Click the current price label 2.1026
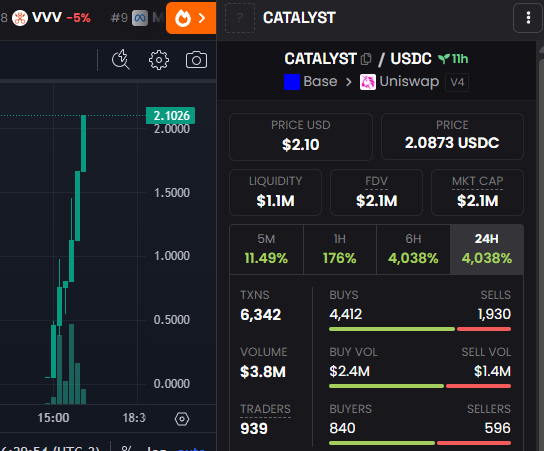 coord(170,116)
